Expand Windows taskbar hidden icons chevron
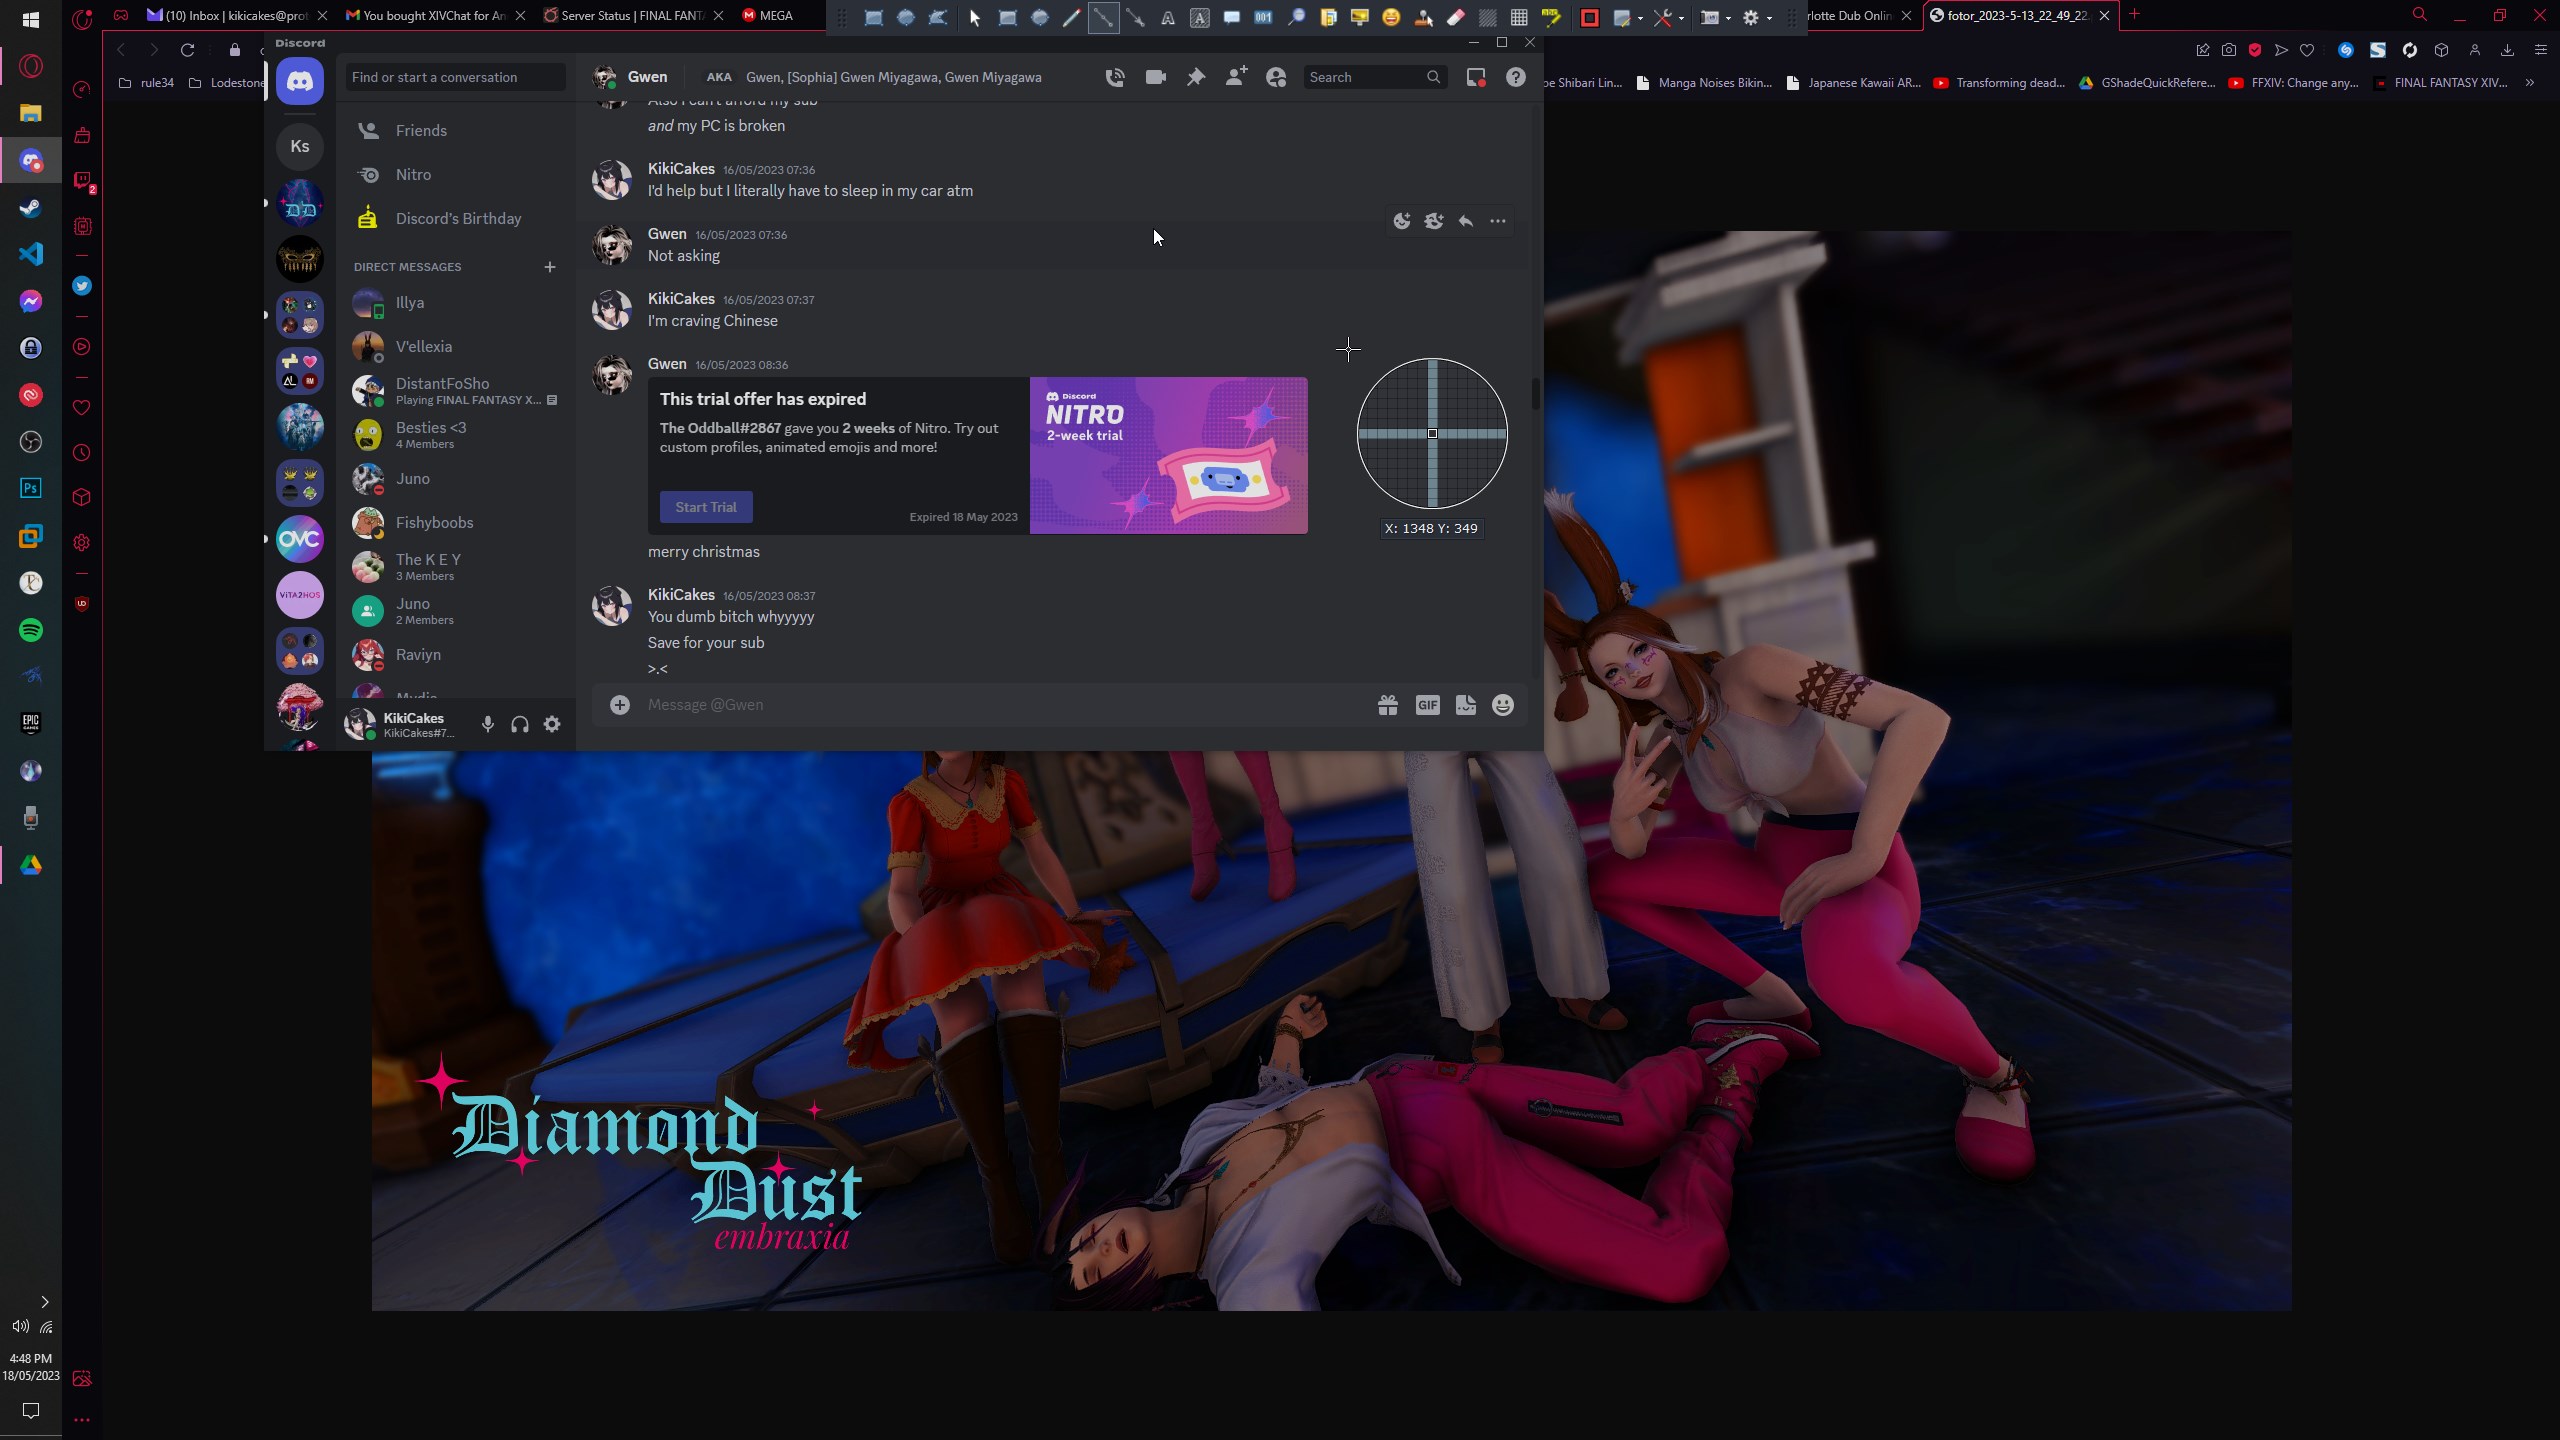The image size is (2560, 1440). [44, 1302]
